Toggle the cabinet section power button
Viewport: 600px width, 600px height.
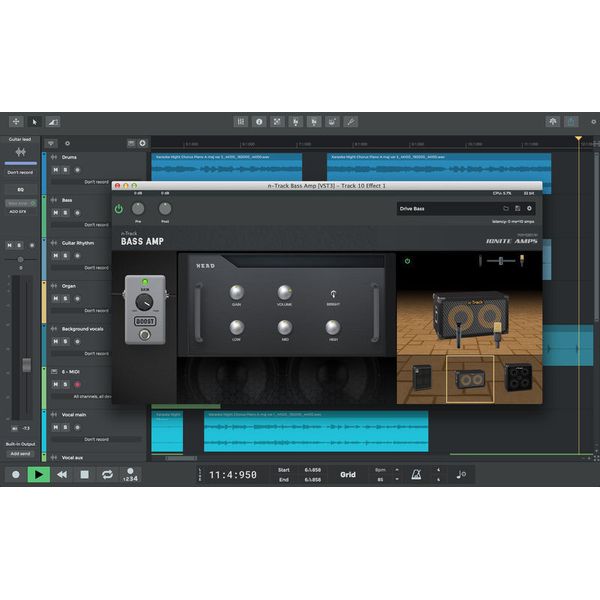coord(408,261)
